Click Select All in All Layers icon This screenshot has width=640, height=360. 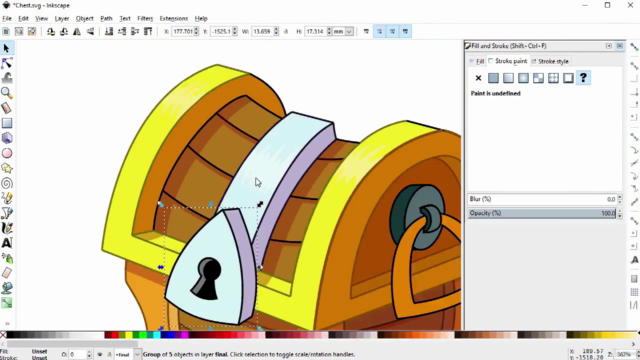(19, 31)
